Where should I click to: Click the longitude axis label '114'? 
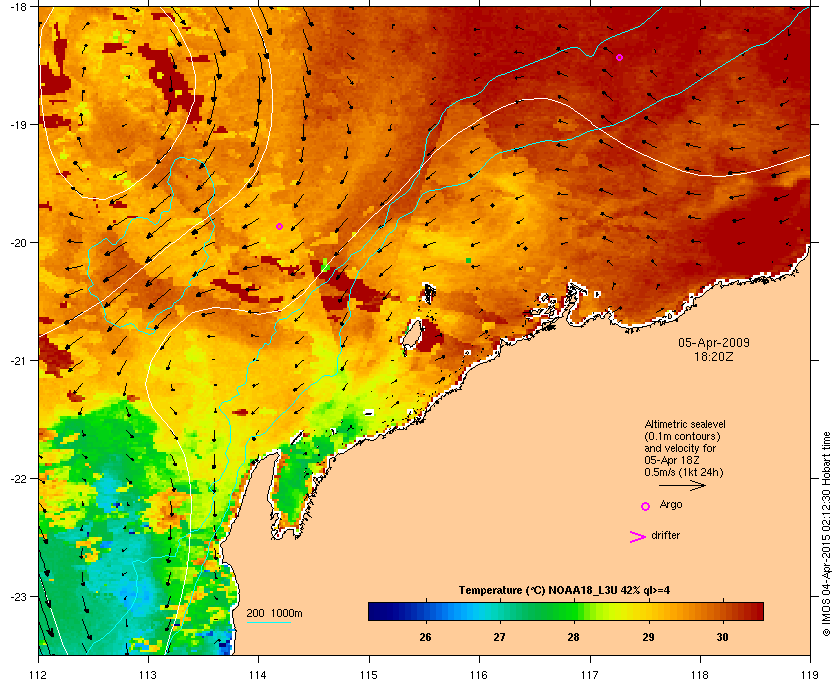[x=259, y=675]
